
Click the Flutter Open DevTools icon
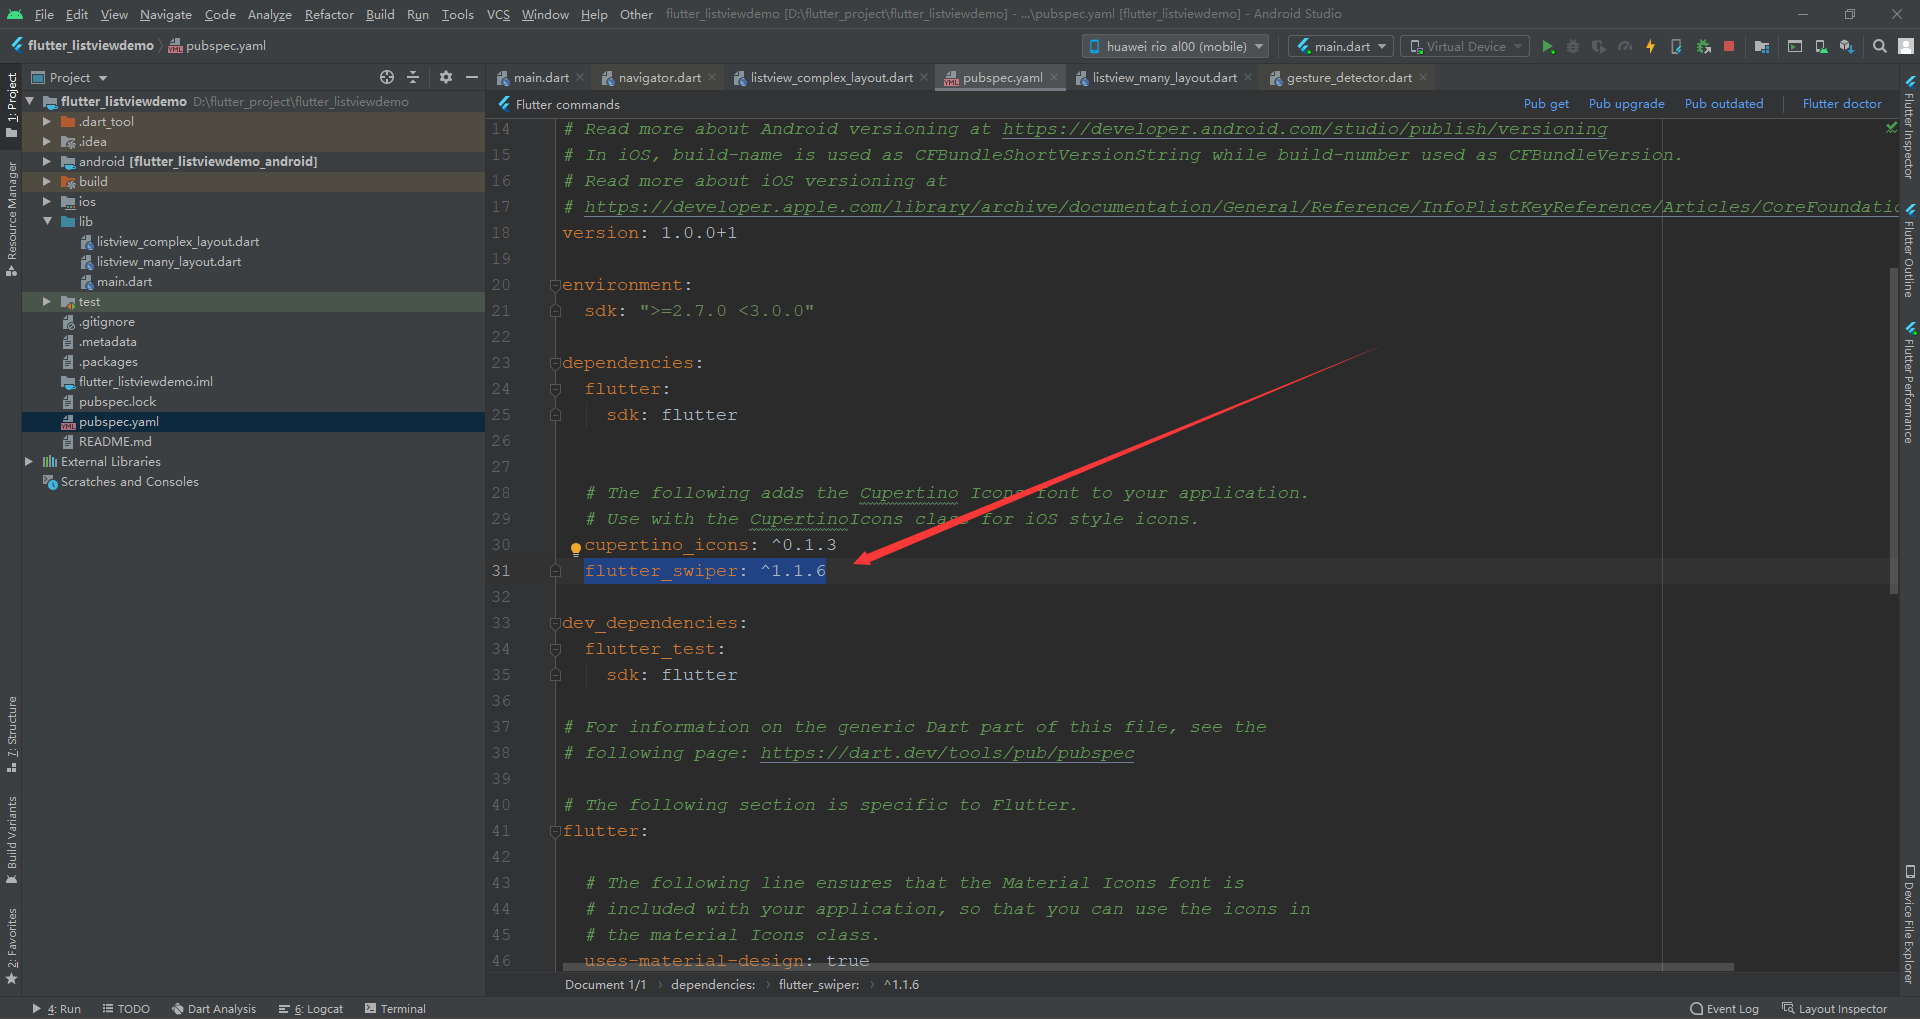coord(1676,46)
